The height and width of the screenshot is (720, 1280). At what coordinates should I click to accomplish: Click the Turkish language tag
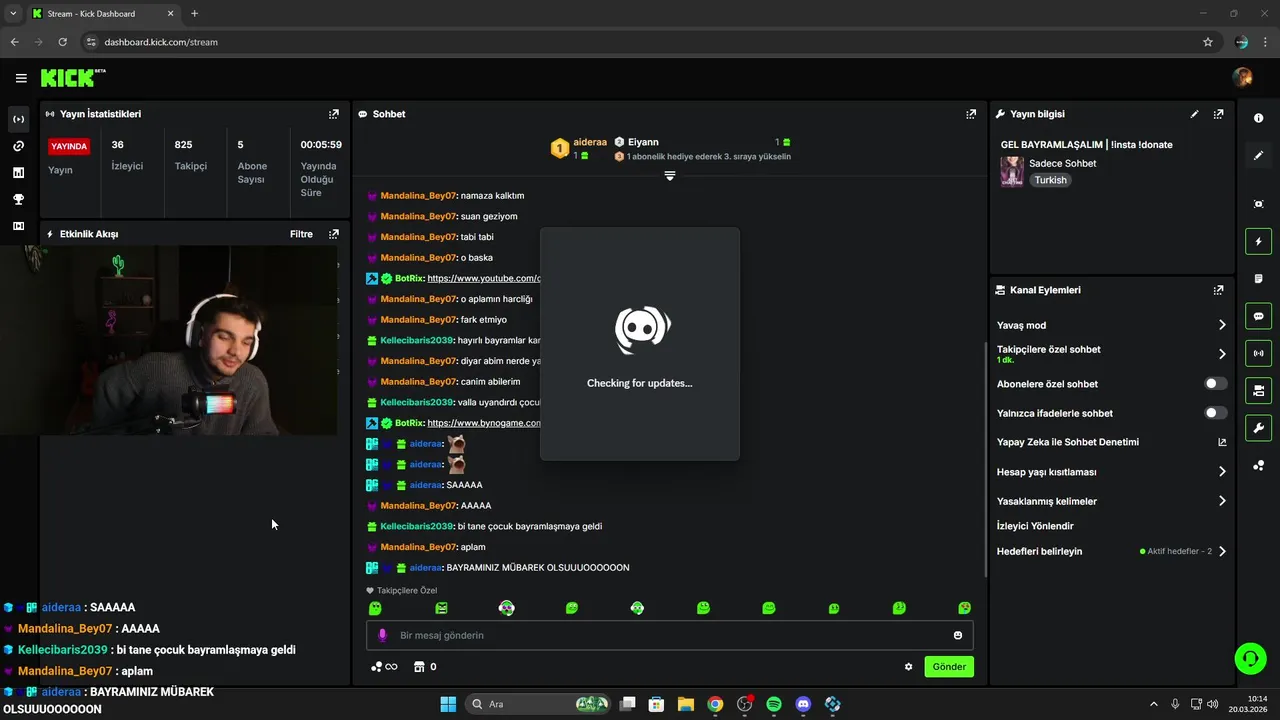click(1050, 180)
